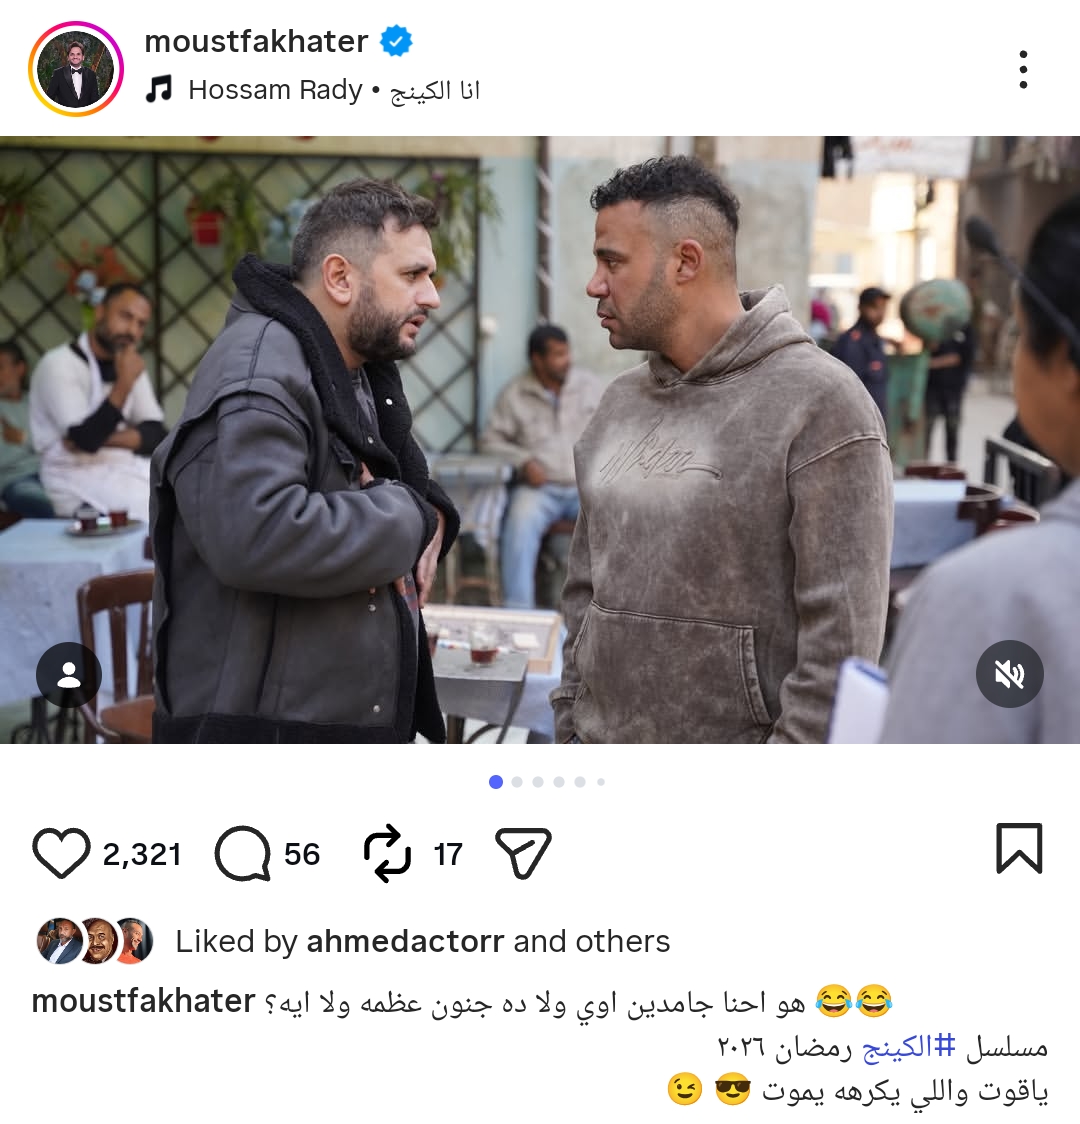Jump to the fourth carousel dot
Image resolution: width=1080 pixels, height=1124 pixels.
(559, 782)
